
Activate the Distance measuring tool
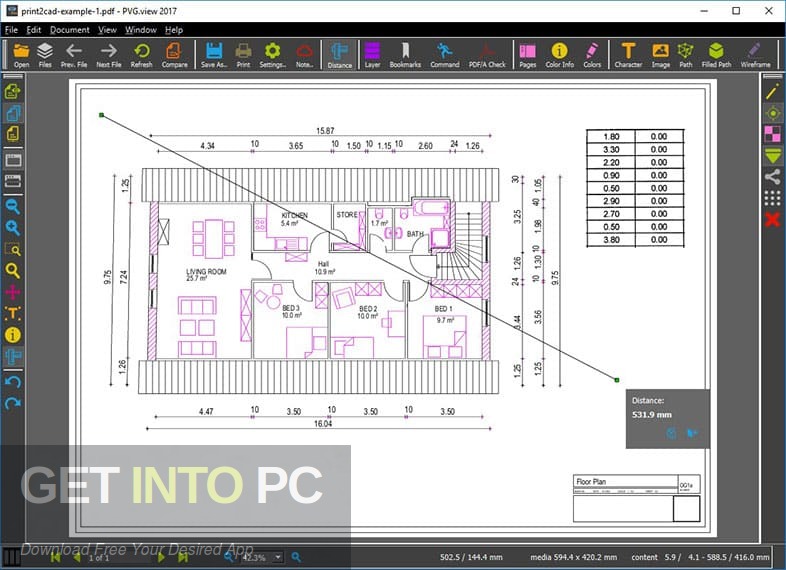tap(339, 54)
